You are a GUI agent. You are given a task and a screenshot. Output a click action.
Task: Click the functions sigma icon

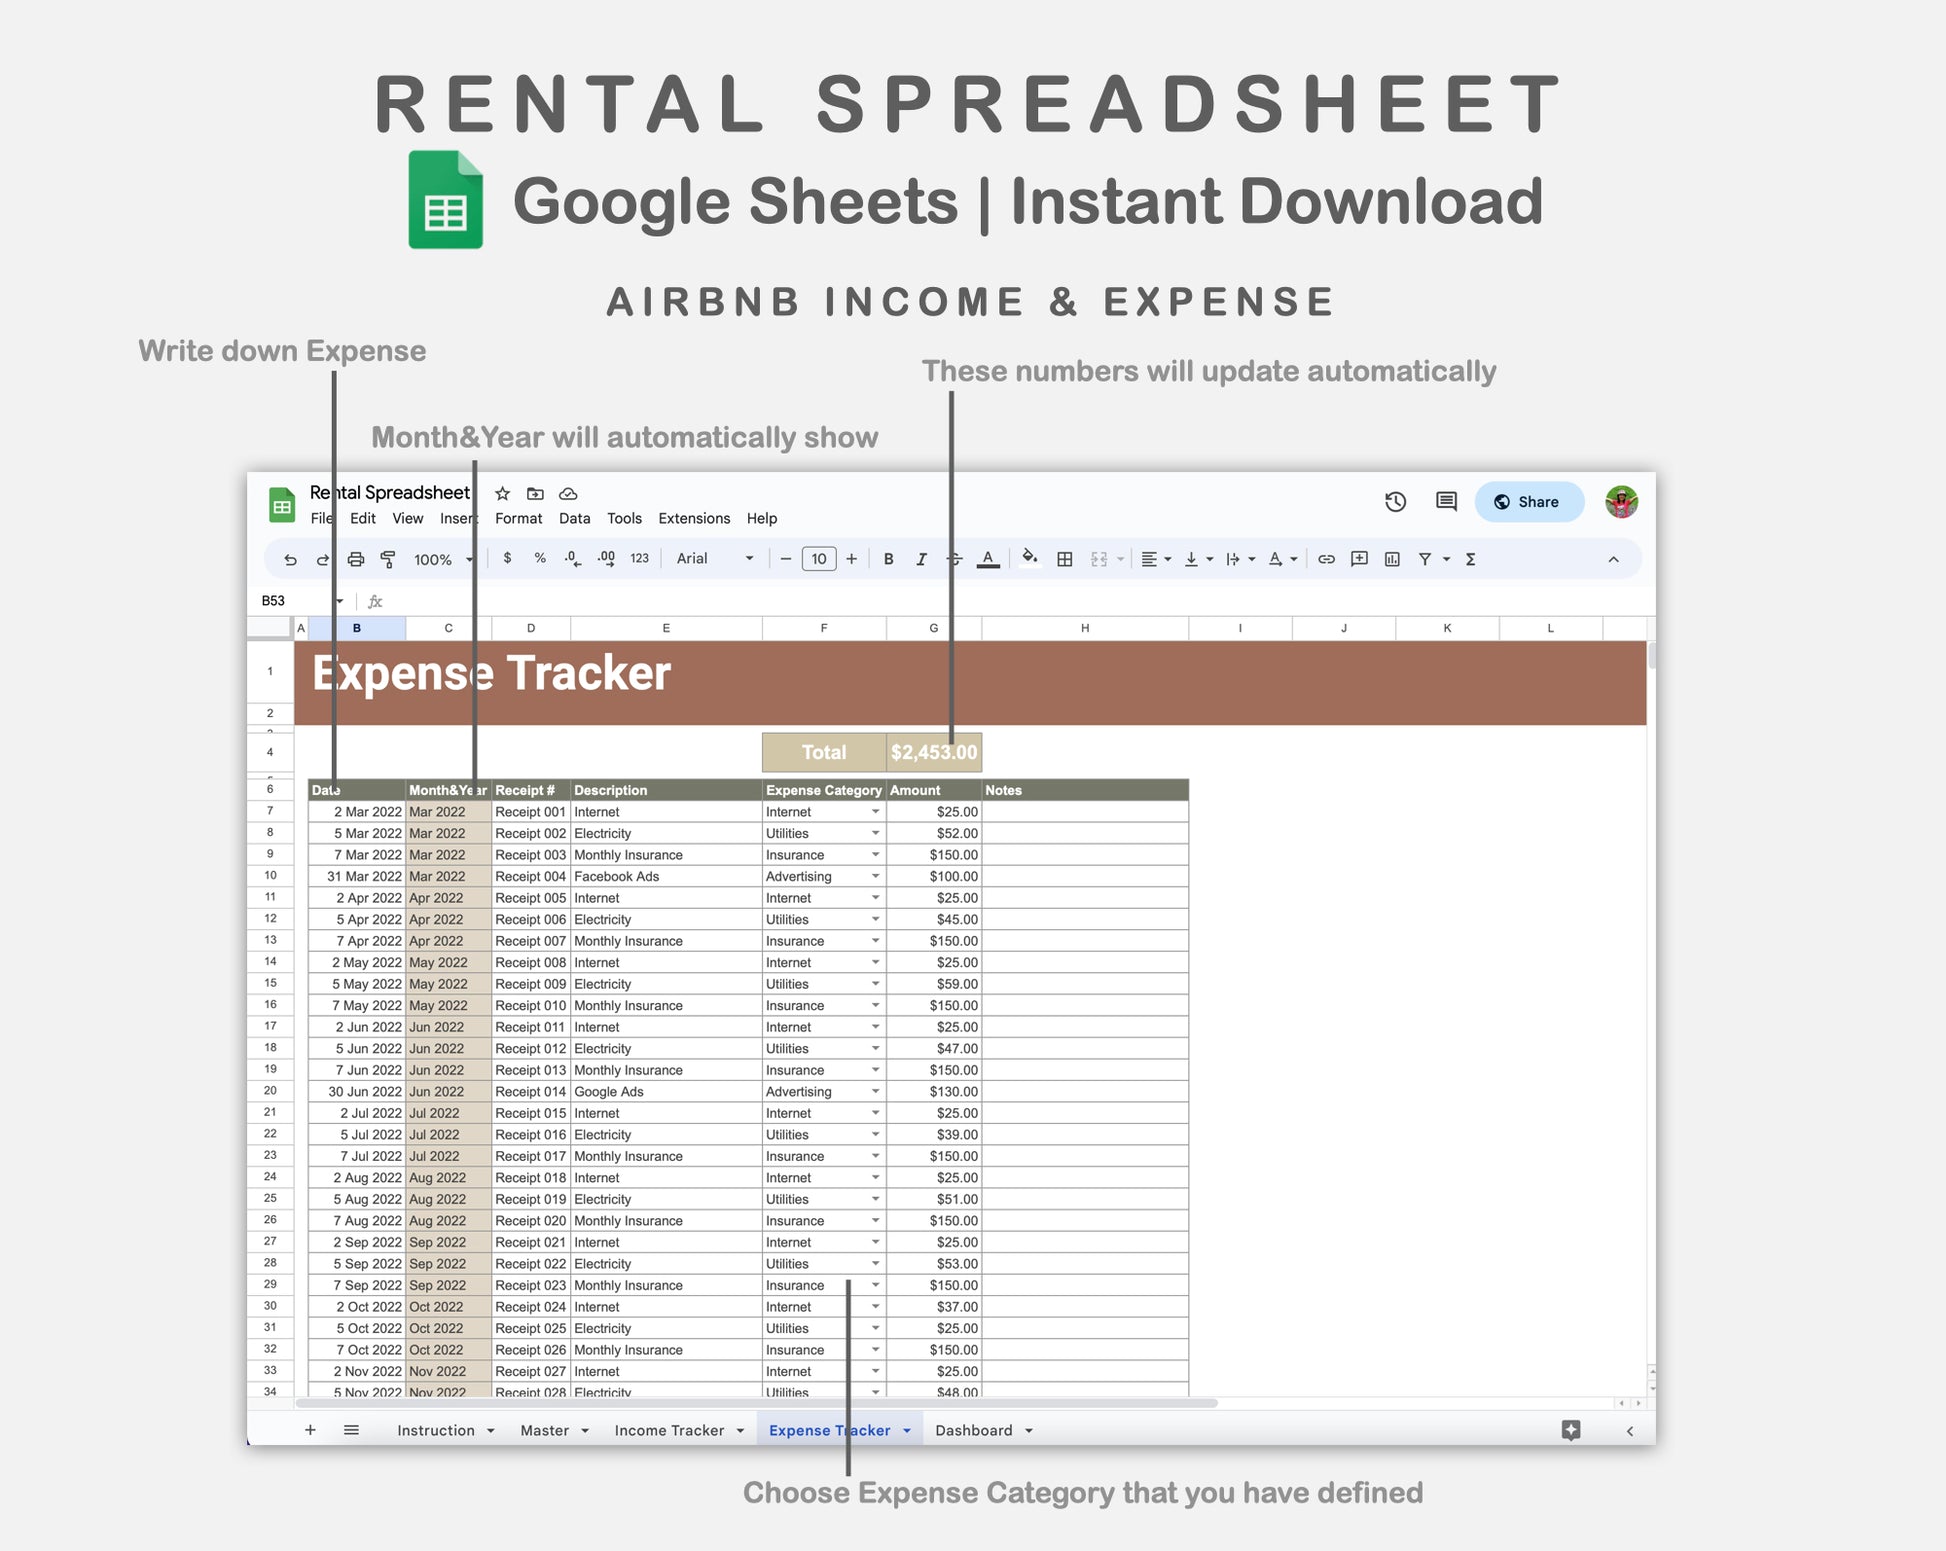[1470, 559]
